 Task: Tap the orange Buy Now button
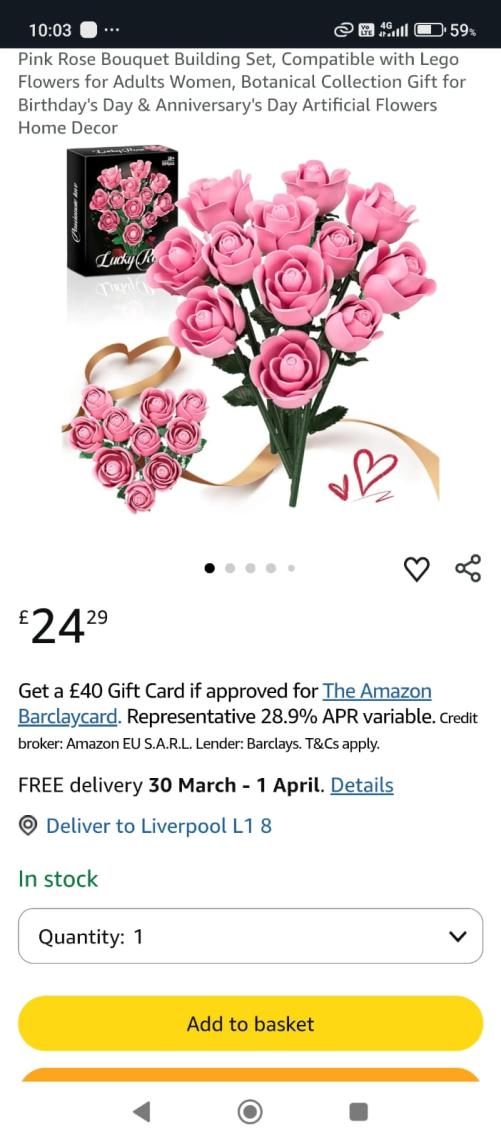click(x=250, y=1075)
